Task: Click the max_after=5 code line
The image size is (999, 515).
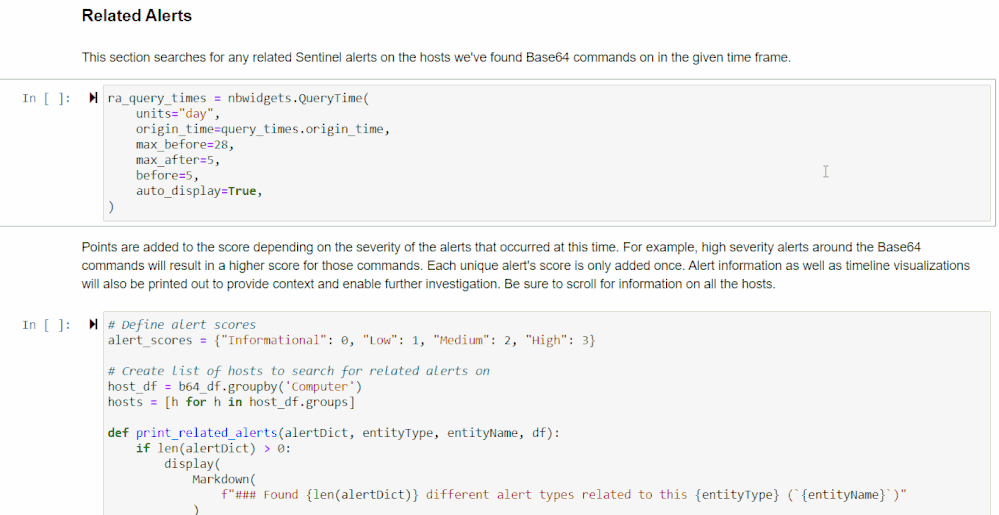Action: point(178,160)
